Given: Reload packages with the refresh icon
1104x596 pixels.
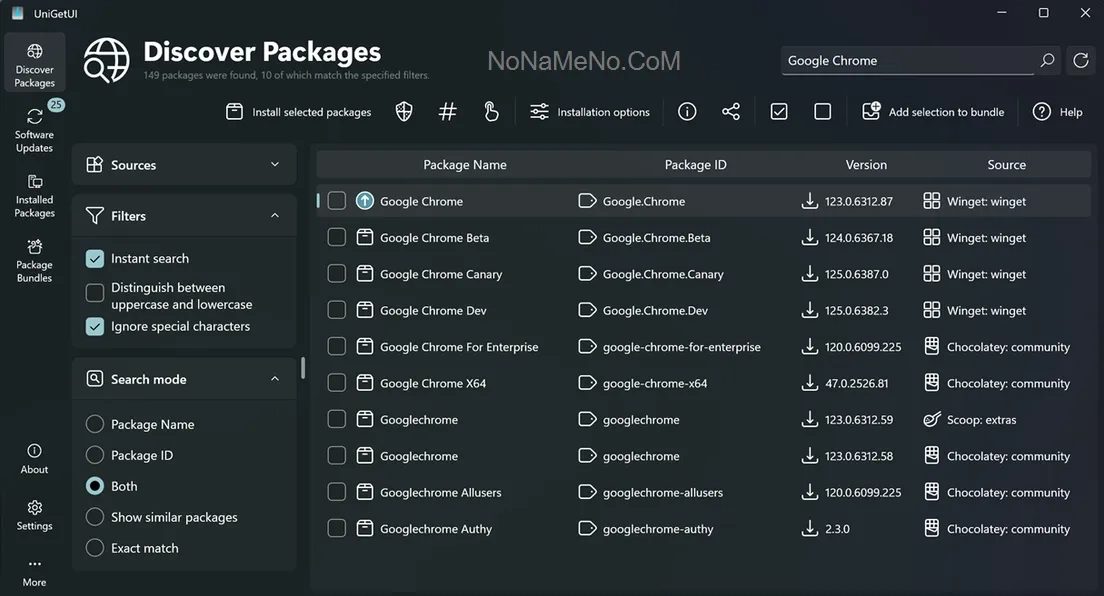Looking at the screenshot, I should (x=1080, y=61).
